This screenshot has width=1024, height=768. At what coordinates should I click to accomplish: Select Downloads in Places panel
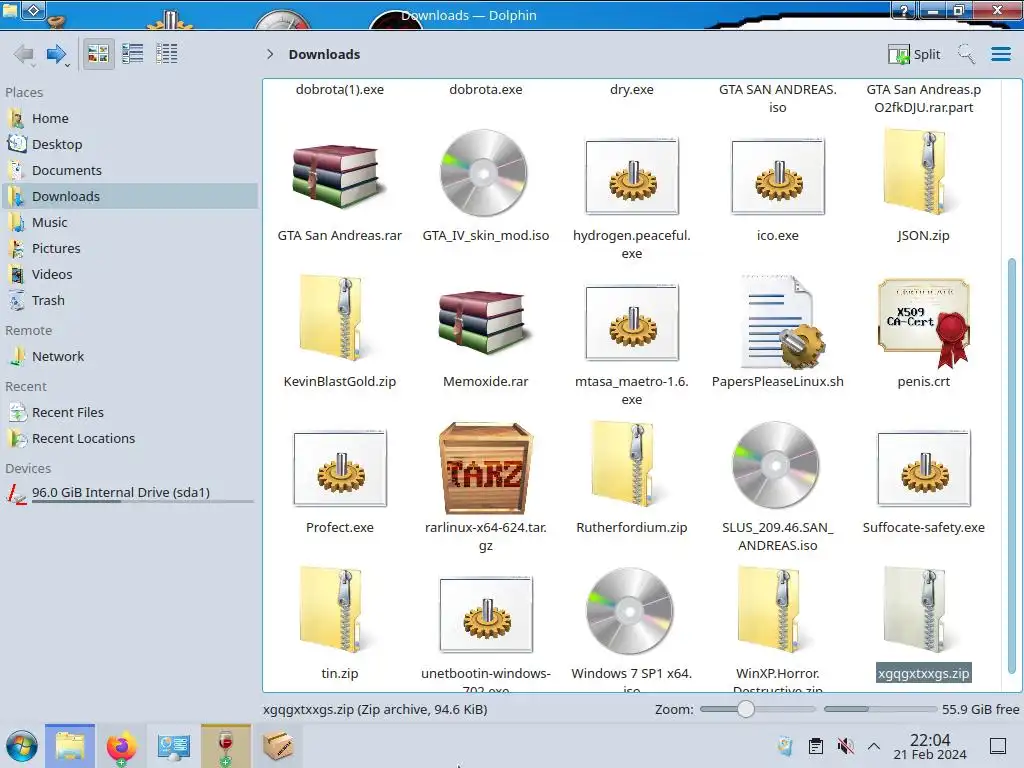(x=129, y=197)
